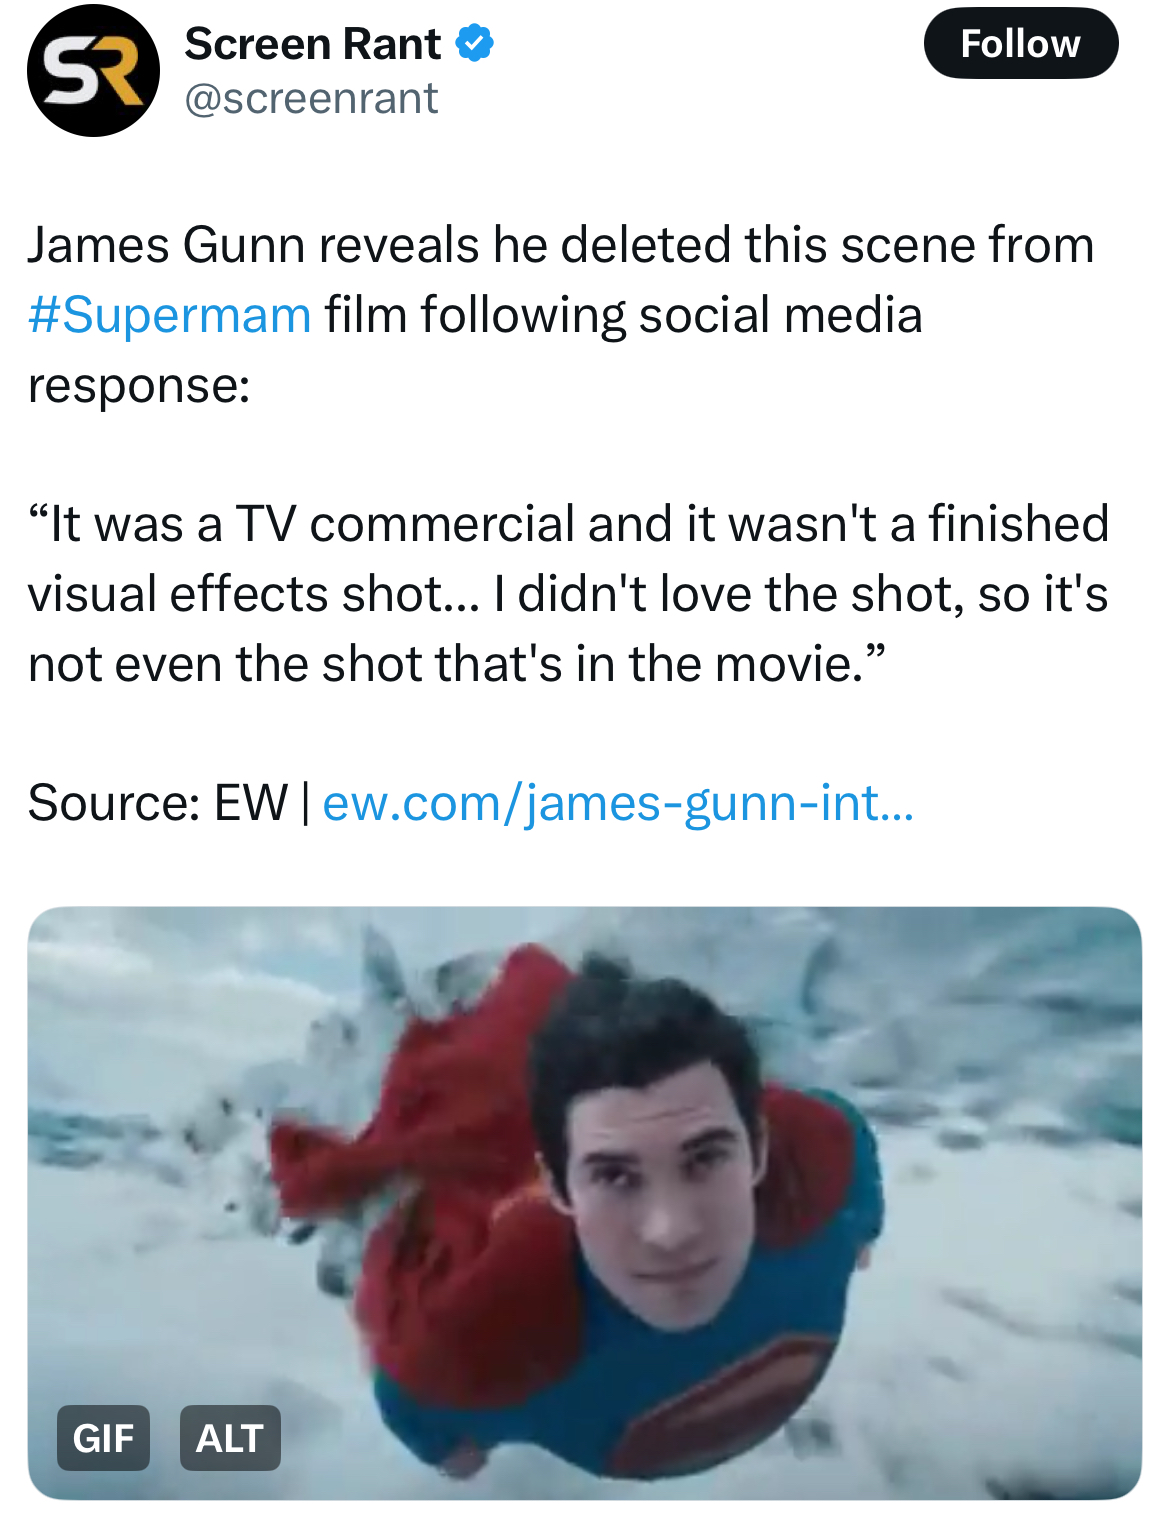Play the Superman flying GIF

[x=585, y=1203]
